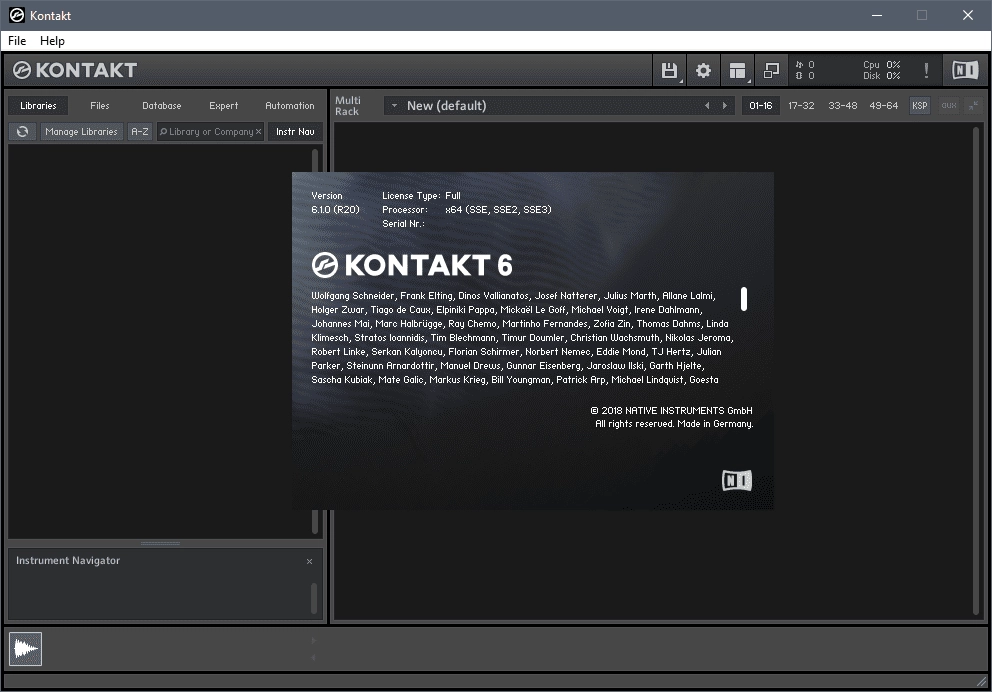Click the Disk 0% meter readout
Screen dimensions: 992x692
pos(882,76)
